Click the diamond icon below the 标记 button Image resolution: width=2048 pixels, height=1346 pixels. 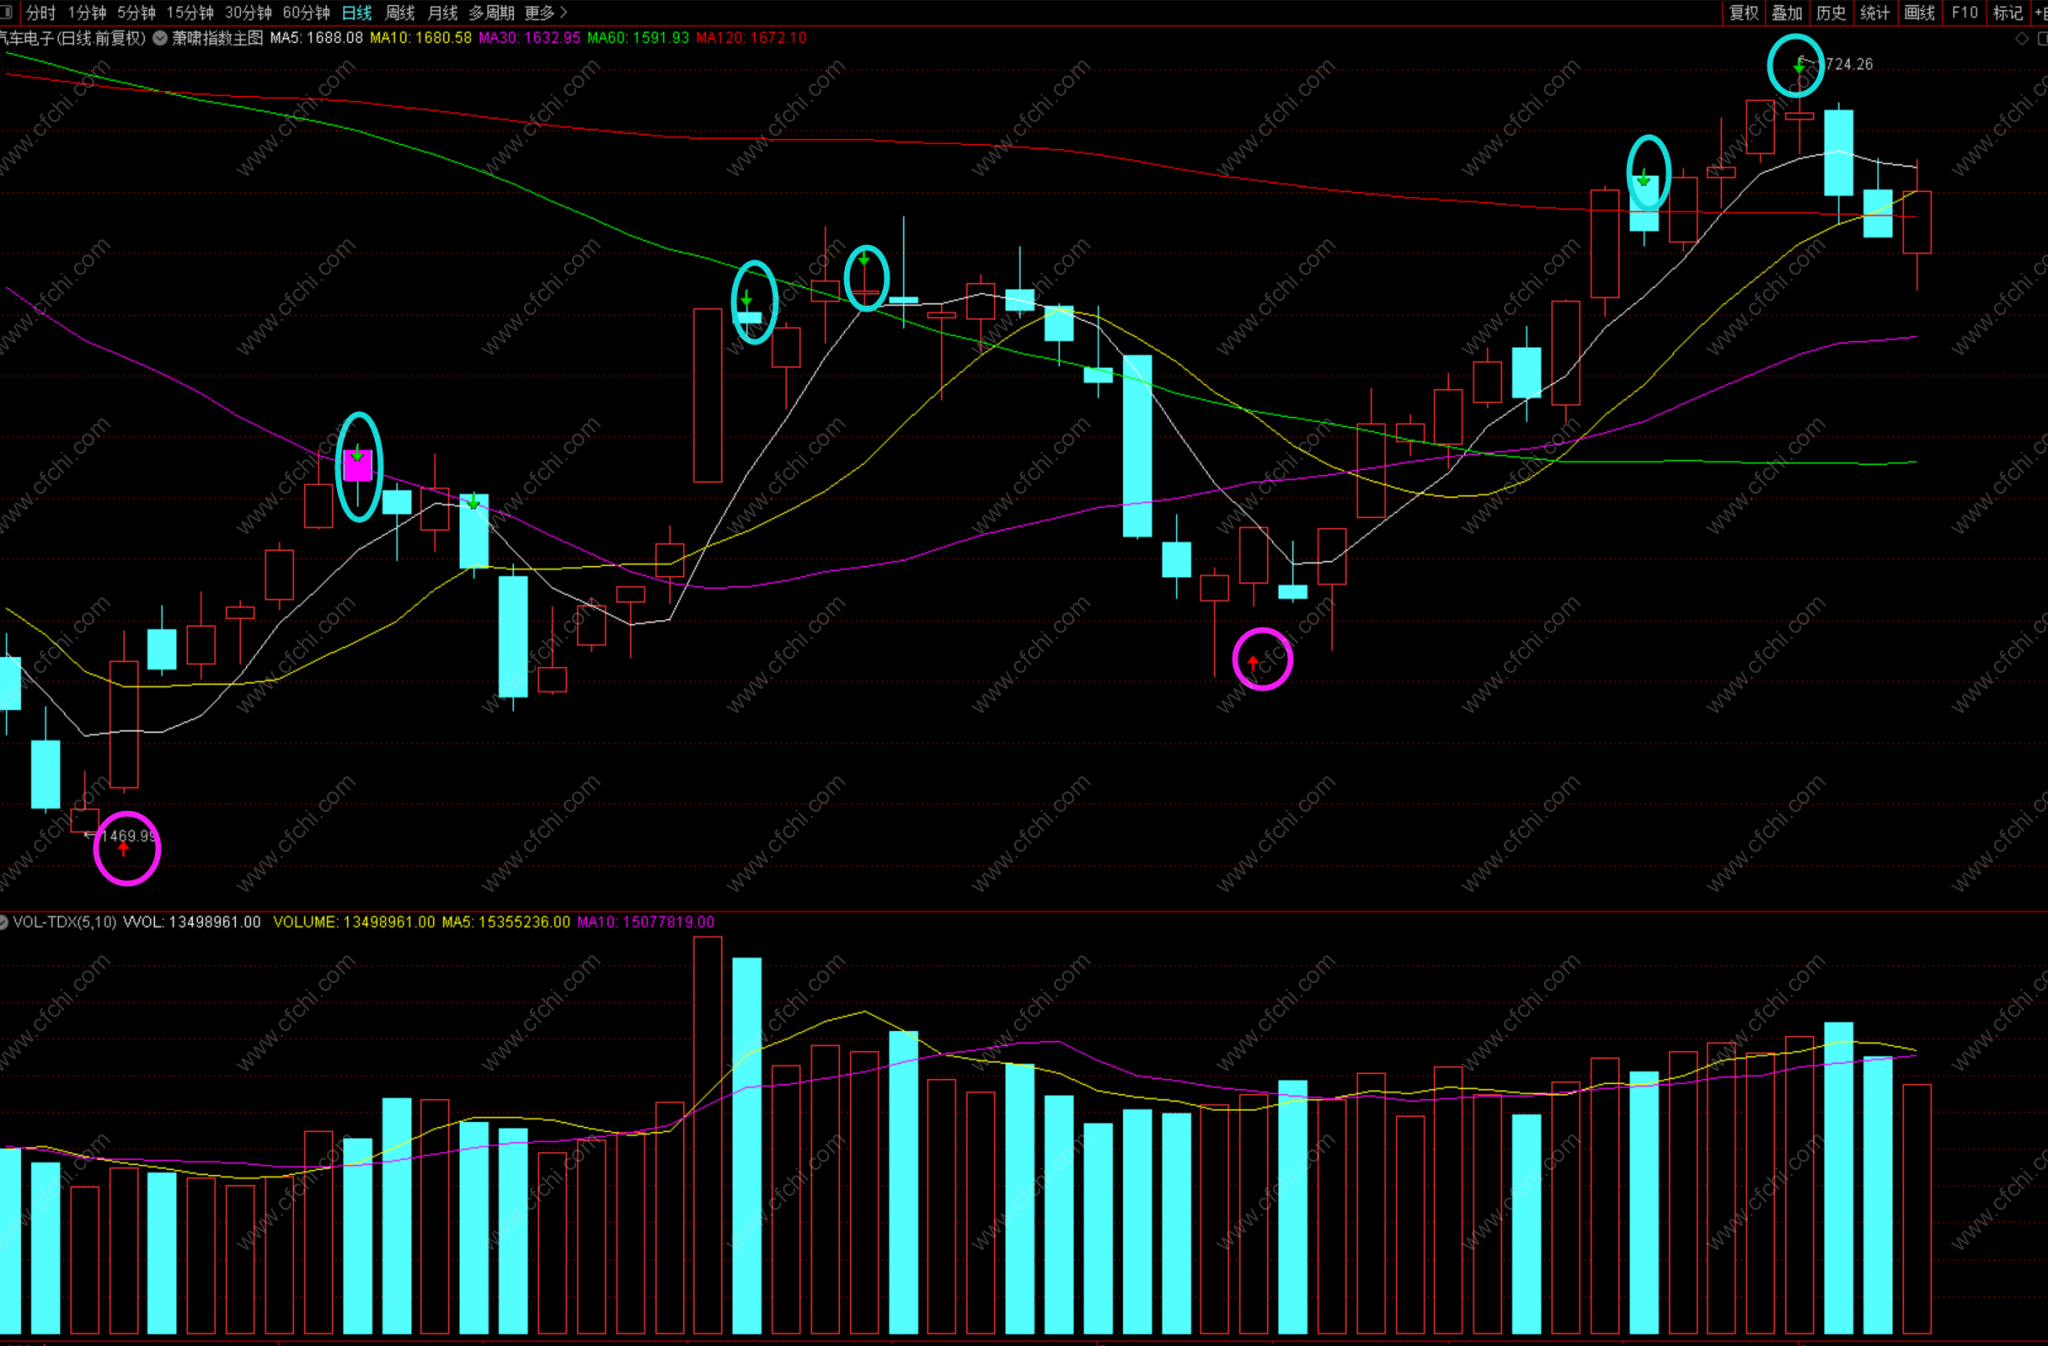2022,38
